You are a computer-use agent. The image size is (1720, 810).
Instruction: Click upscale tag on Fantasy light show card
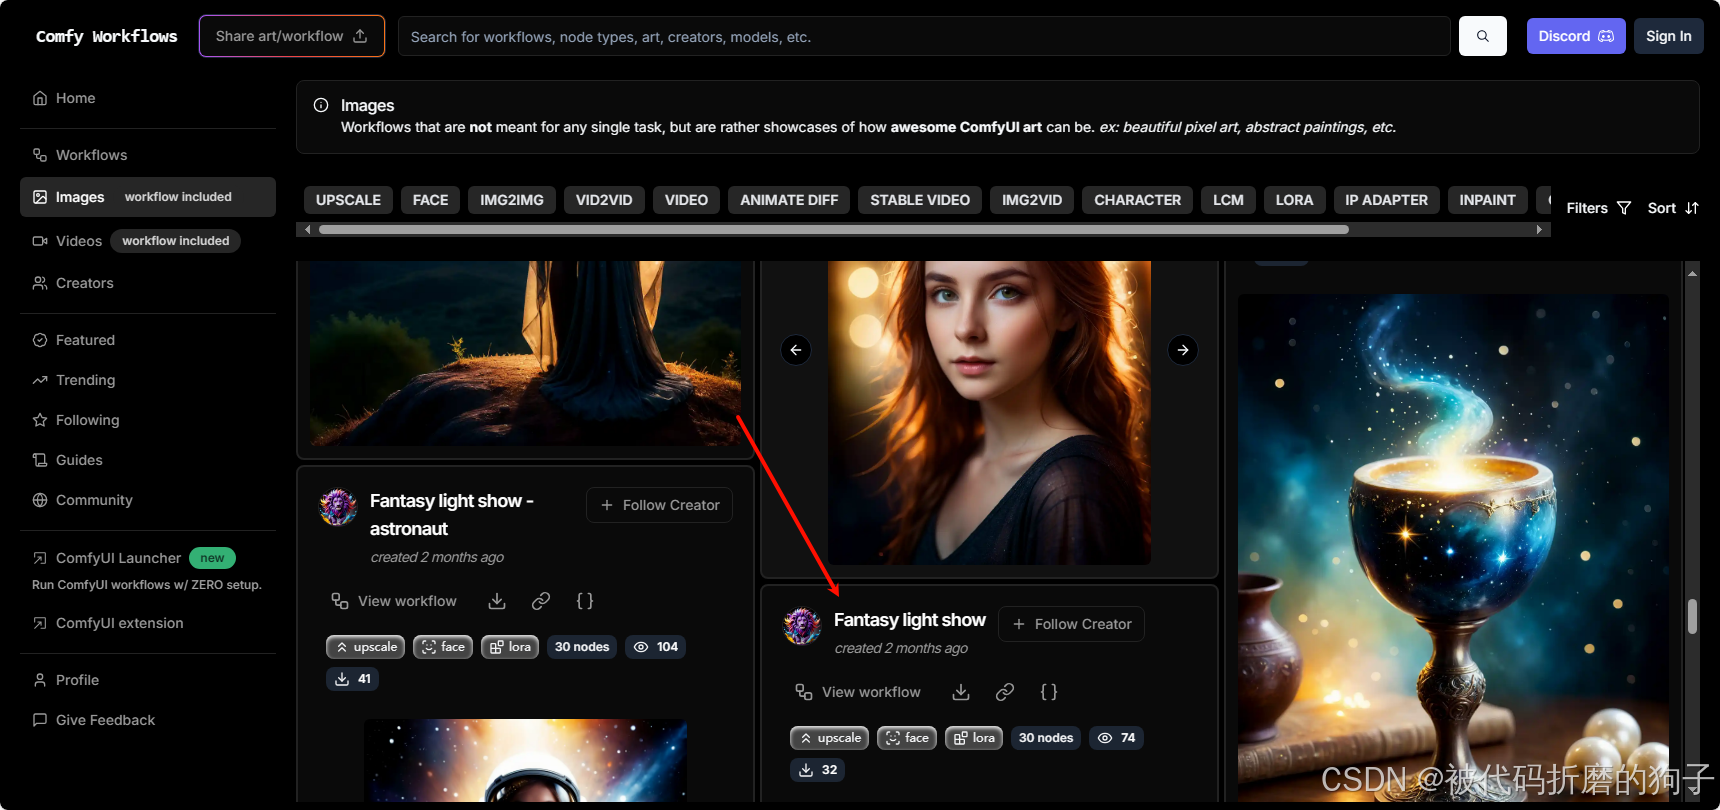tap(830, 738)
